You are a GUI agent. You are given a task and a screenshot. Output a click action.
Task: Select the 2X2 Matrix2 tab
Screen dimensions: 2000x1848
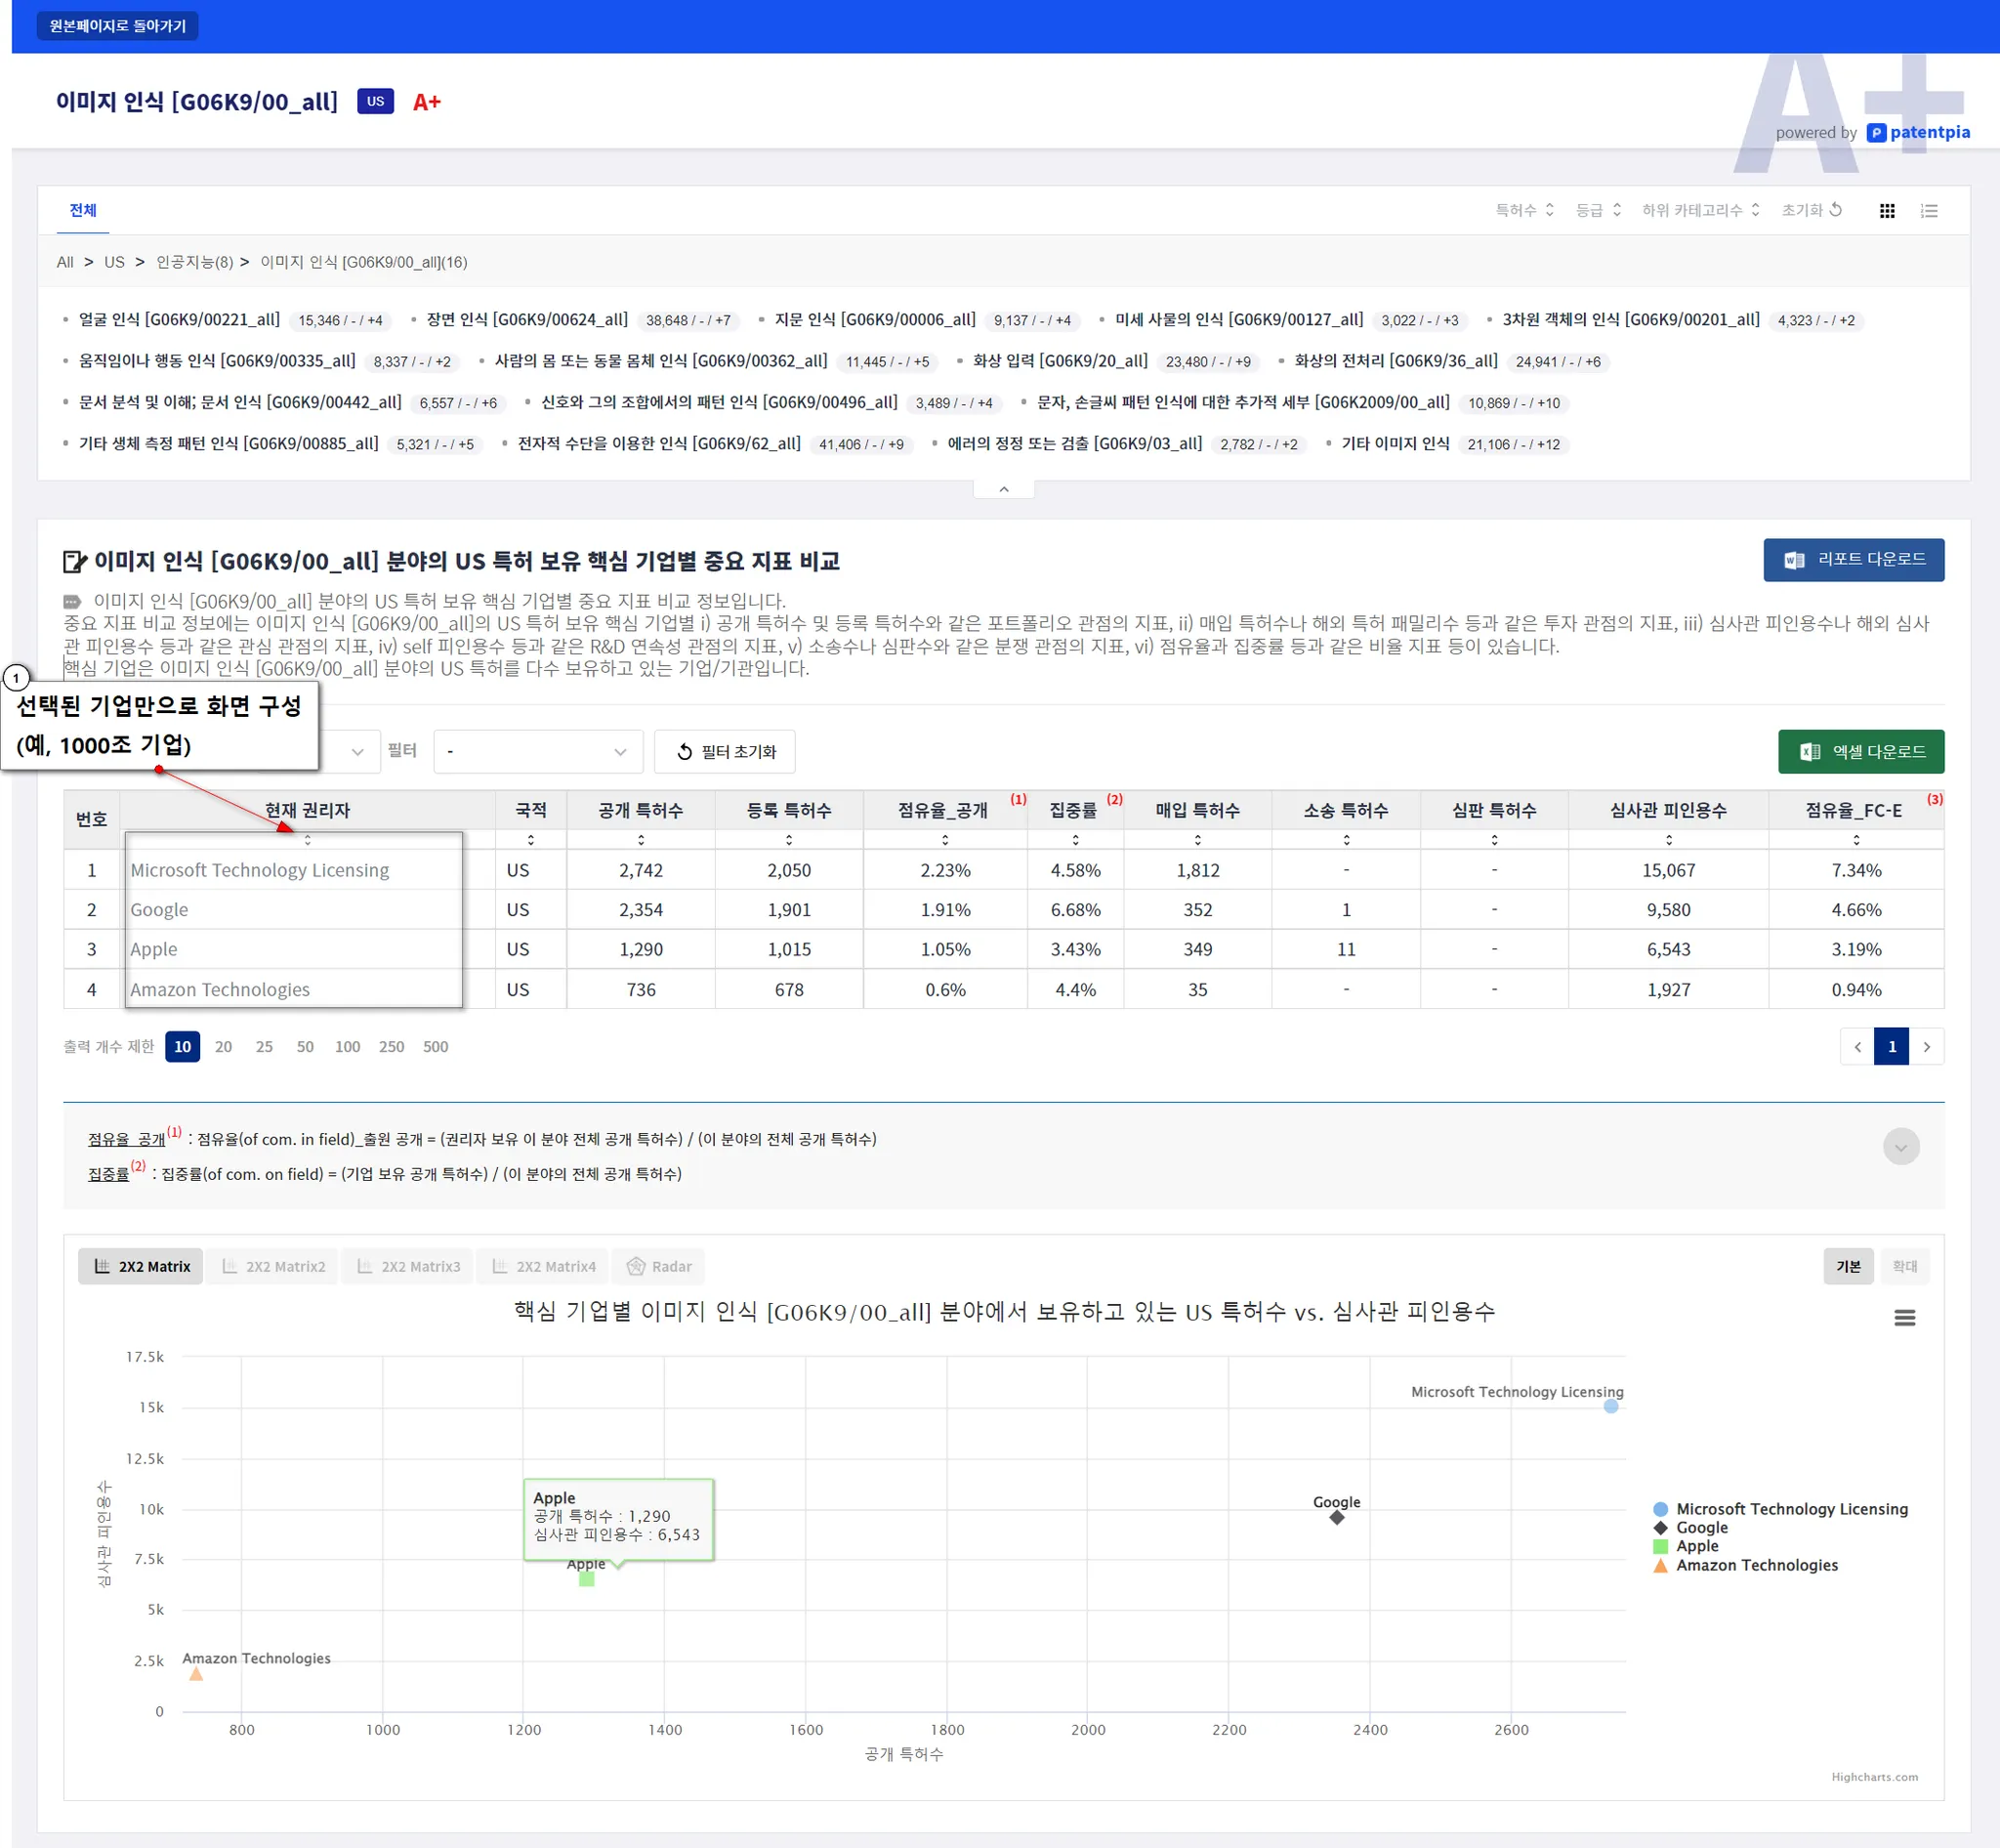tap(273, 1267)
